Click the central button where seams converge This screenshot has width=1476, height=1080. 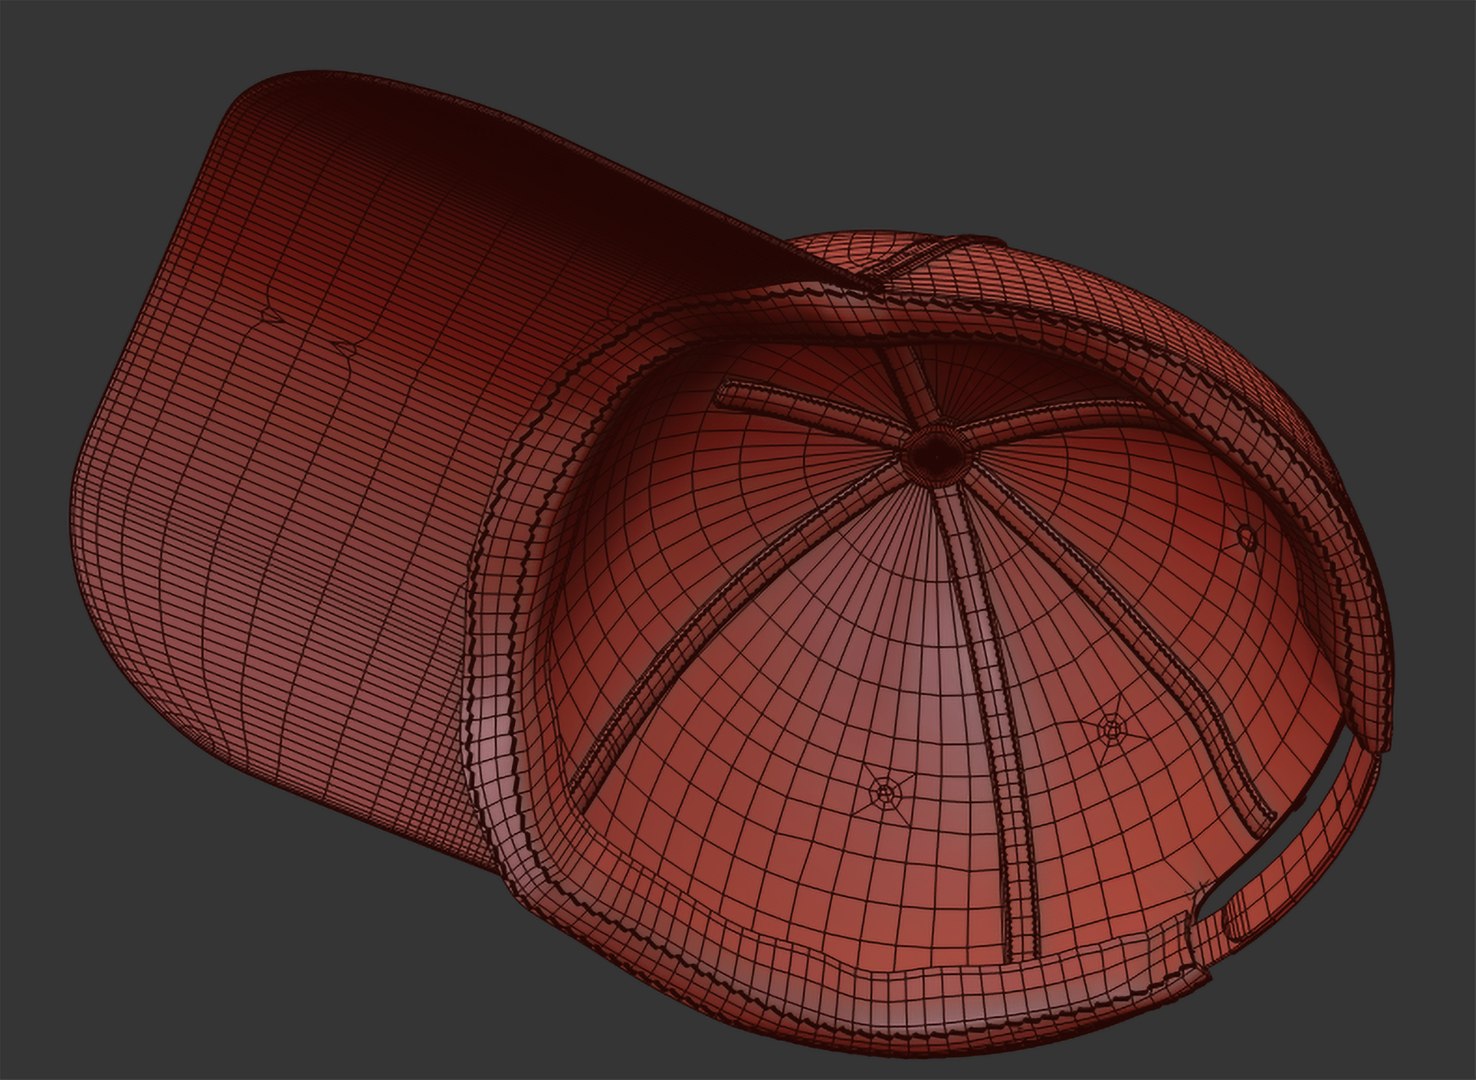[x=935, y=456]
